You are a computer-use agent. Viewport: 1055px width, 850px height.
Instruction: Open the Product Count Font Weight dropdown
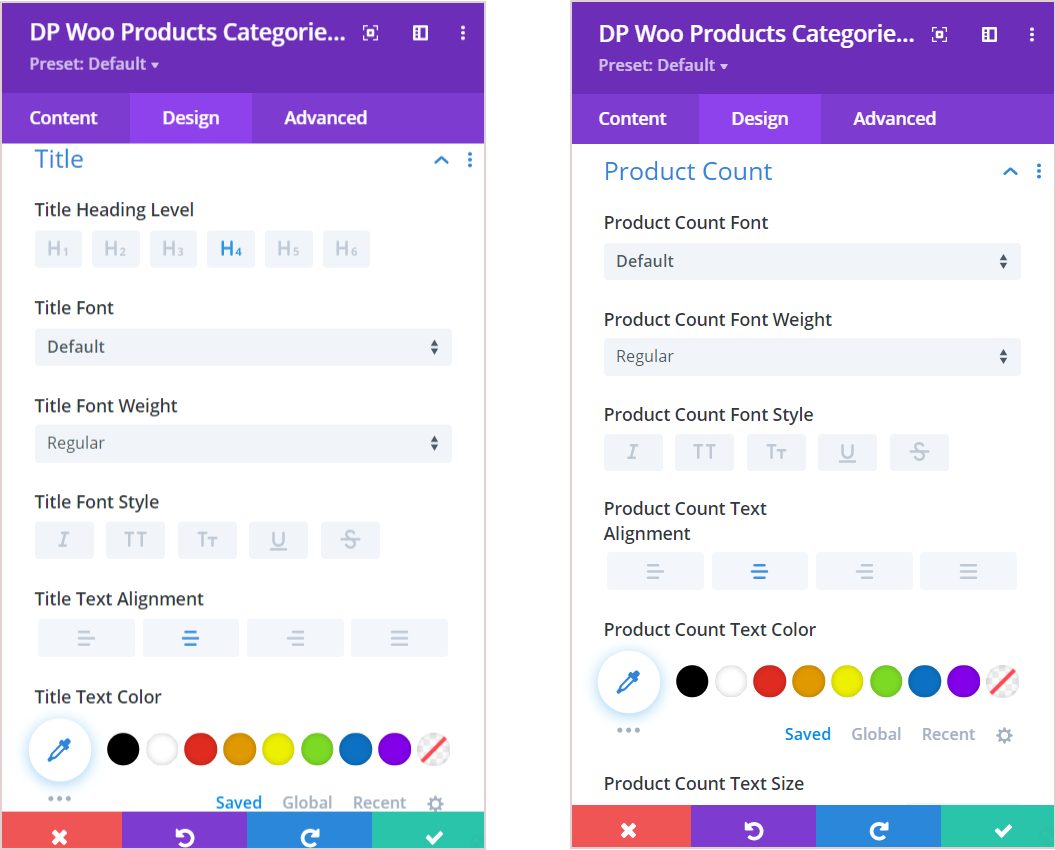coord(812,357)
